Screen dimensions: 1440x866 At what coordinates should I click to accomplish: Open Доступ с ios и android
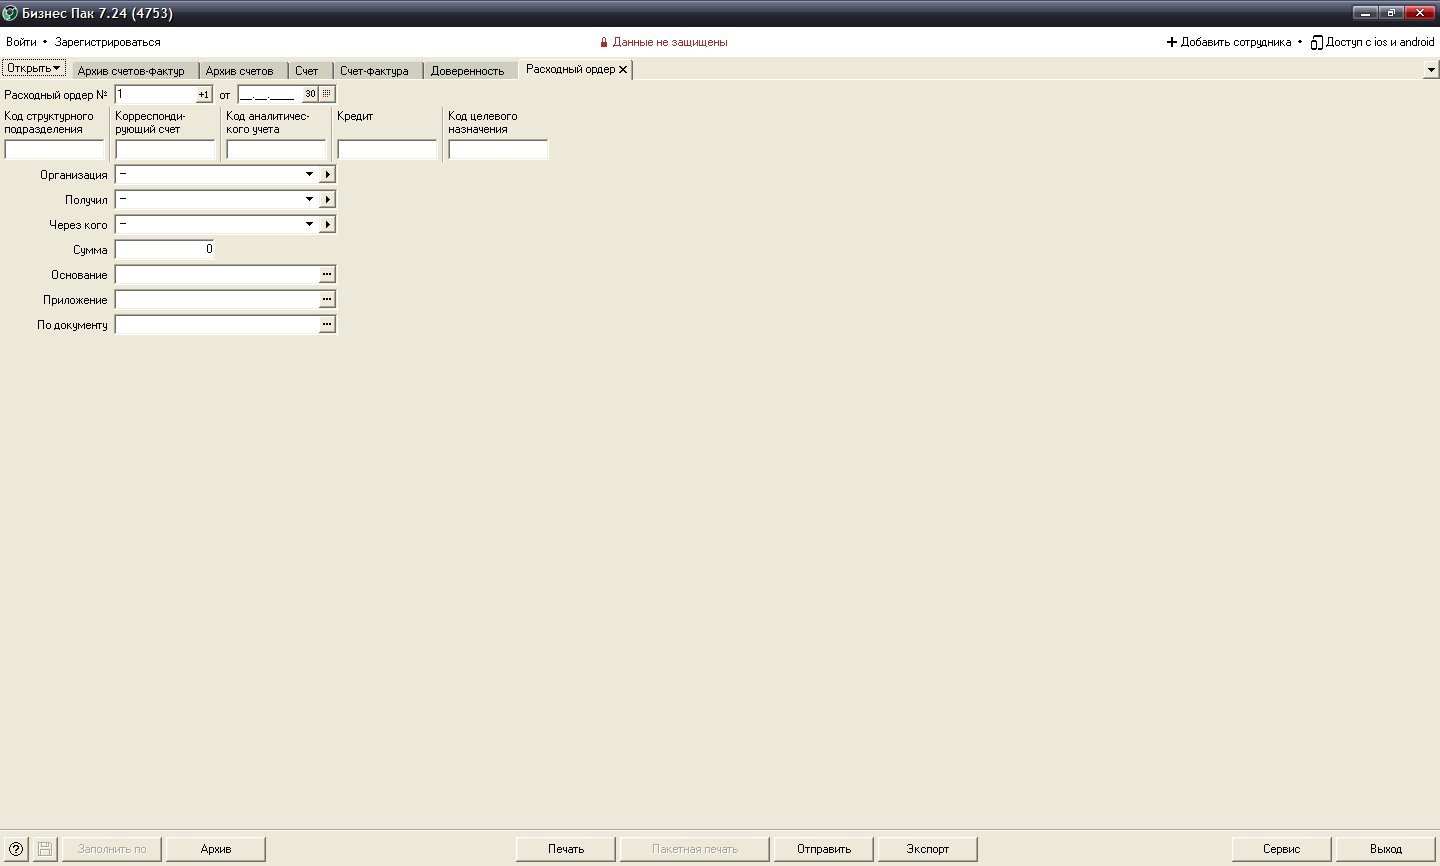coord(1373,42)
